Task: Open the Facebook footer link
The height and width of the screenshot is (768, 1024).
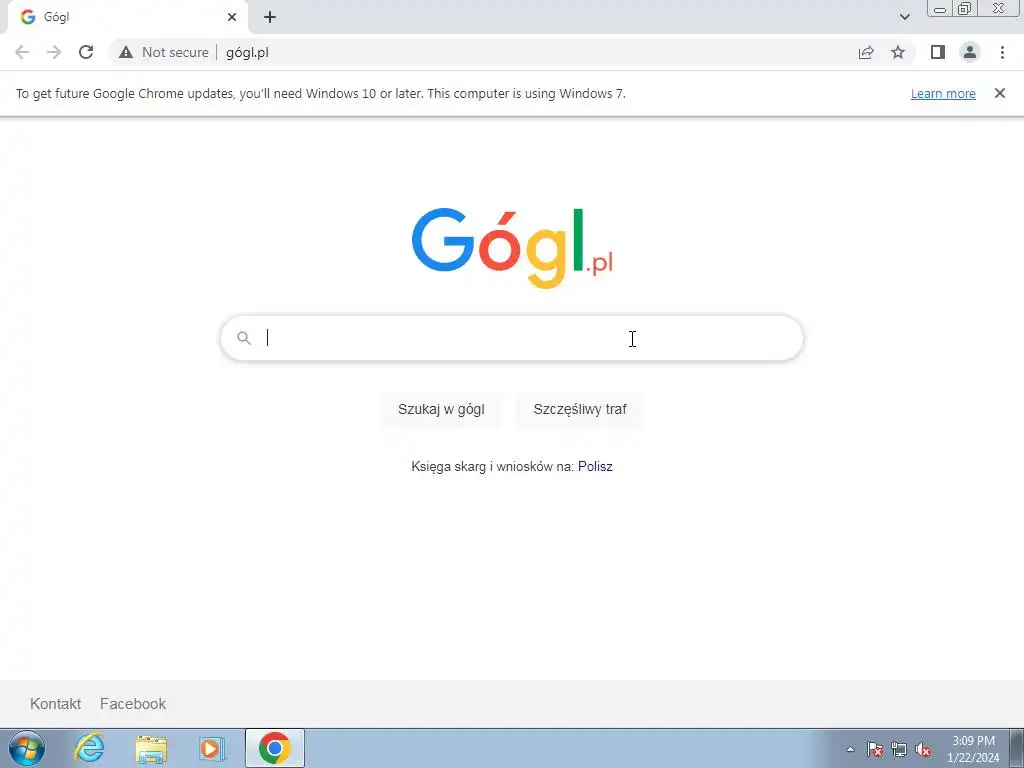Action: coord(133,703)
